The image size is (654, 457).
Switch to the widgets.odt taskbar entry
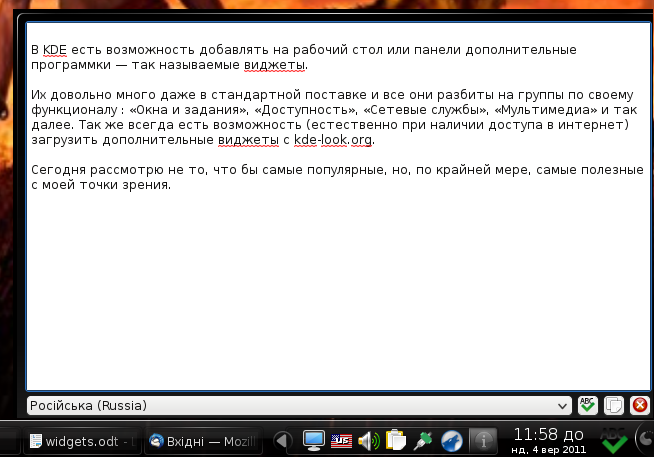click(x=82, y=441)
